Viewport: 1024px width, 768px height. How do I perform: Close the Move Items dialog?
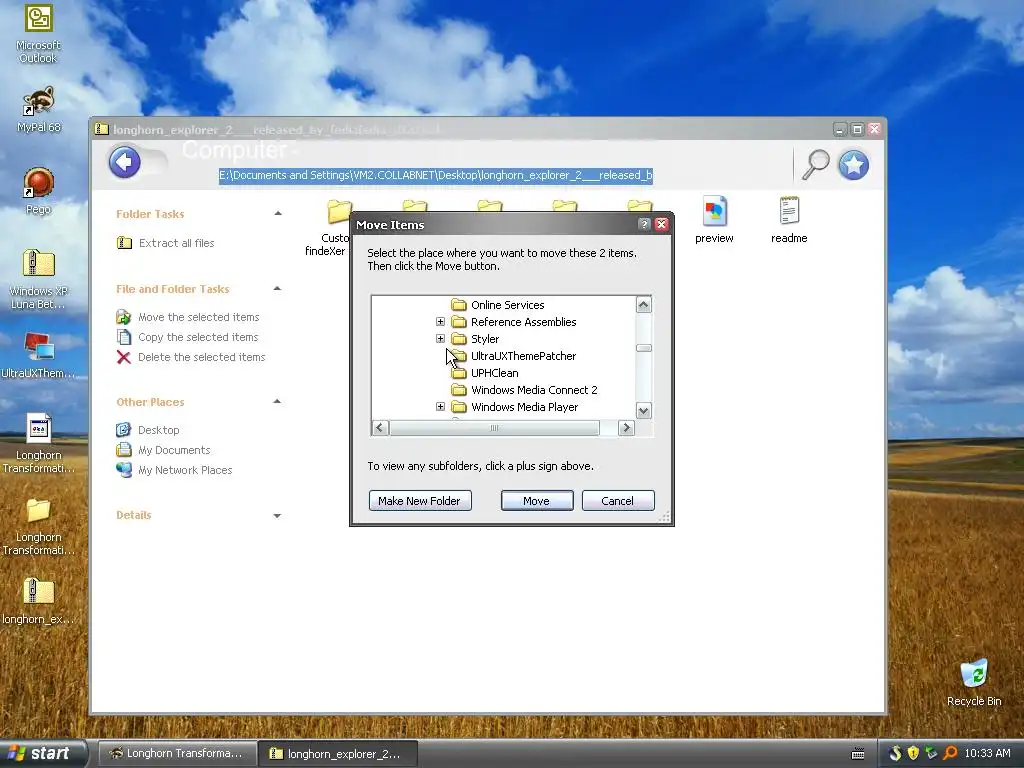pyautogui.click(x=662, y=225)
